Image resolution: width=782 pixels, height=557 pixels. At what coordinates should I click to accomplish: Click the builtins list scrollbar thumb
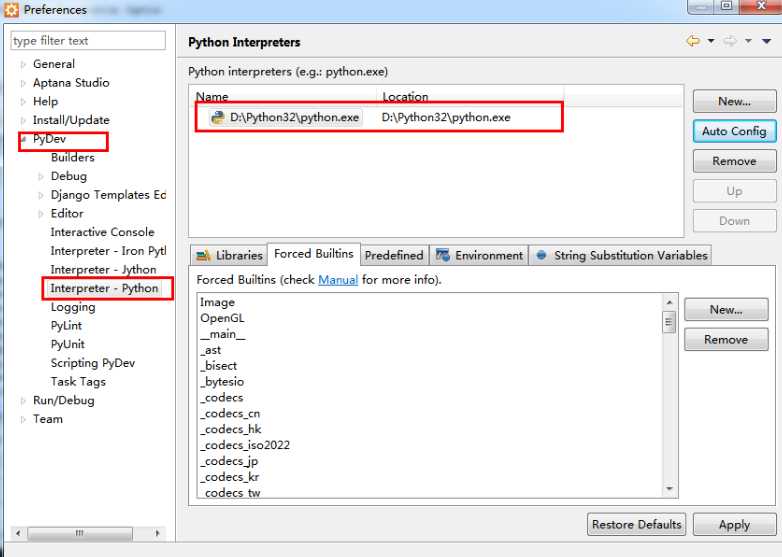[x=669, y=322]
